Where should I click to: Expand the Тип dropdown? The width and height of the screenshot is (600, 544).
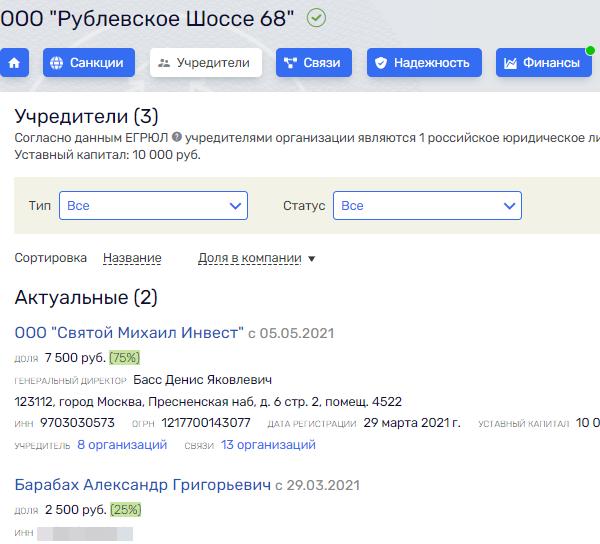[153, 205]
